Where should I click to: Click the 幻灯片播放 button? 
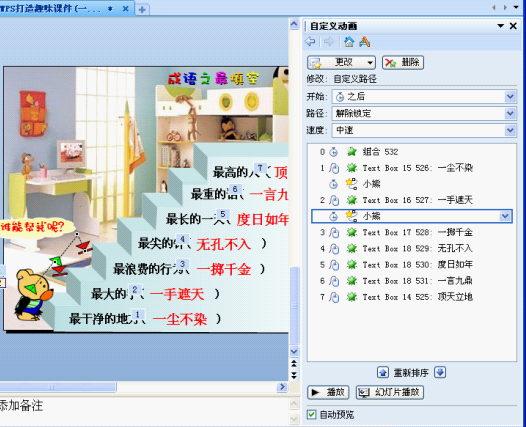pos(390,392)
